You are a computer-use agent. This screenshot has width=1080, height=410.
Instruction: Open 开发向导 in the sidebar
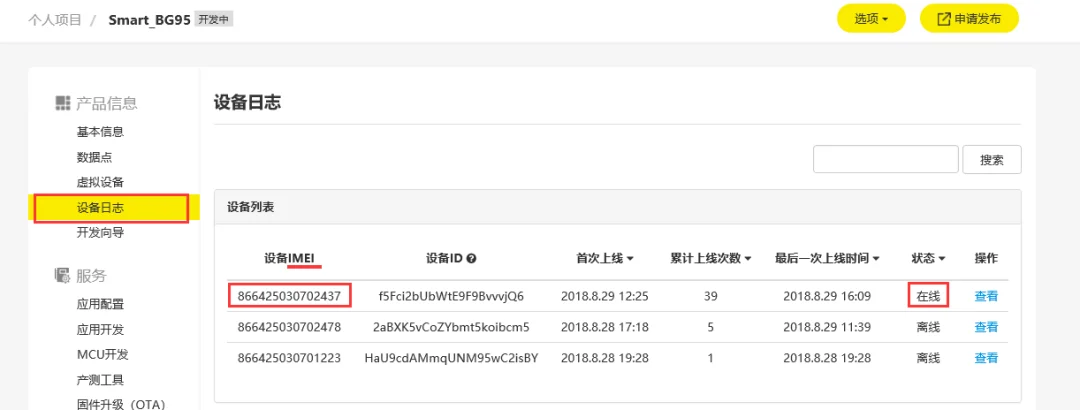point(101,233)
